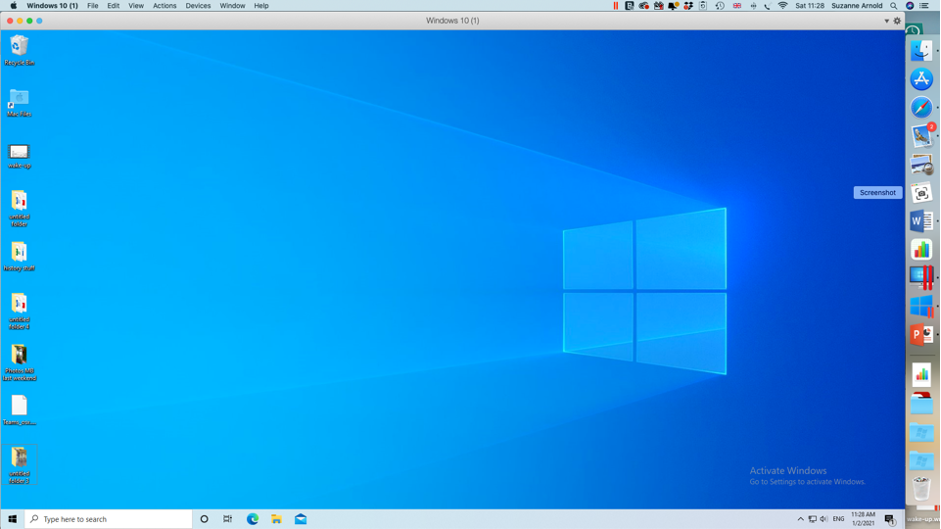Open the Screenshot app in dock

click(x=921, y=193)
